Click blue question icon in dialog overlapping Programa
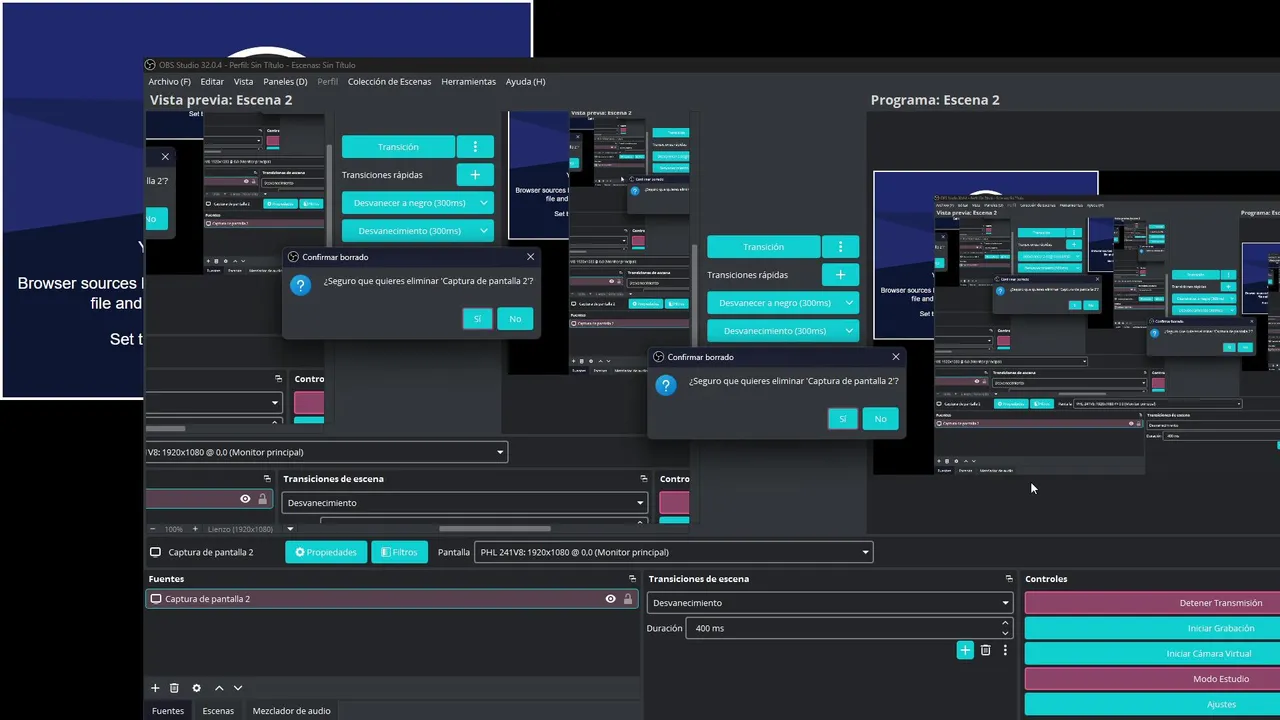This screenshot has height=720, width=1280. (x=666, y=385)
